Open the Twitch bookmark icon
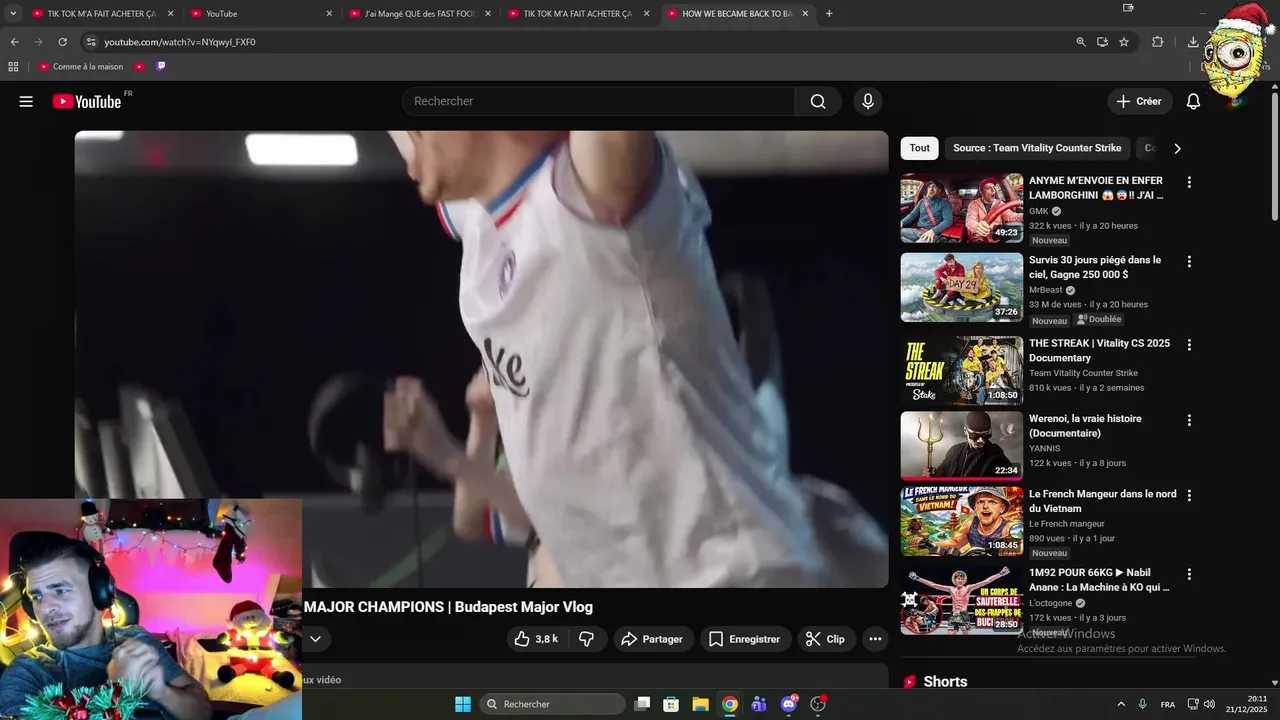 click(x=161, y=67)
